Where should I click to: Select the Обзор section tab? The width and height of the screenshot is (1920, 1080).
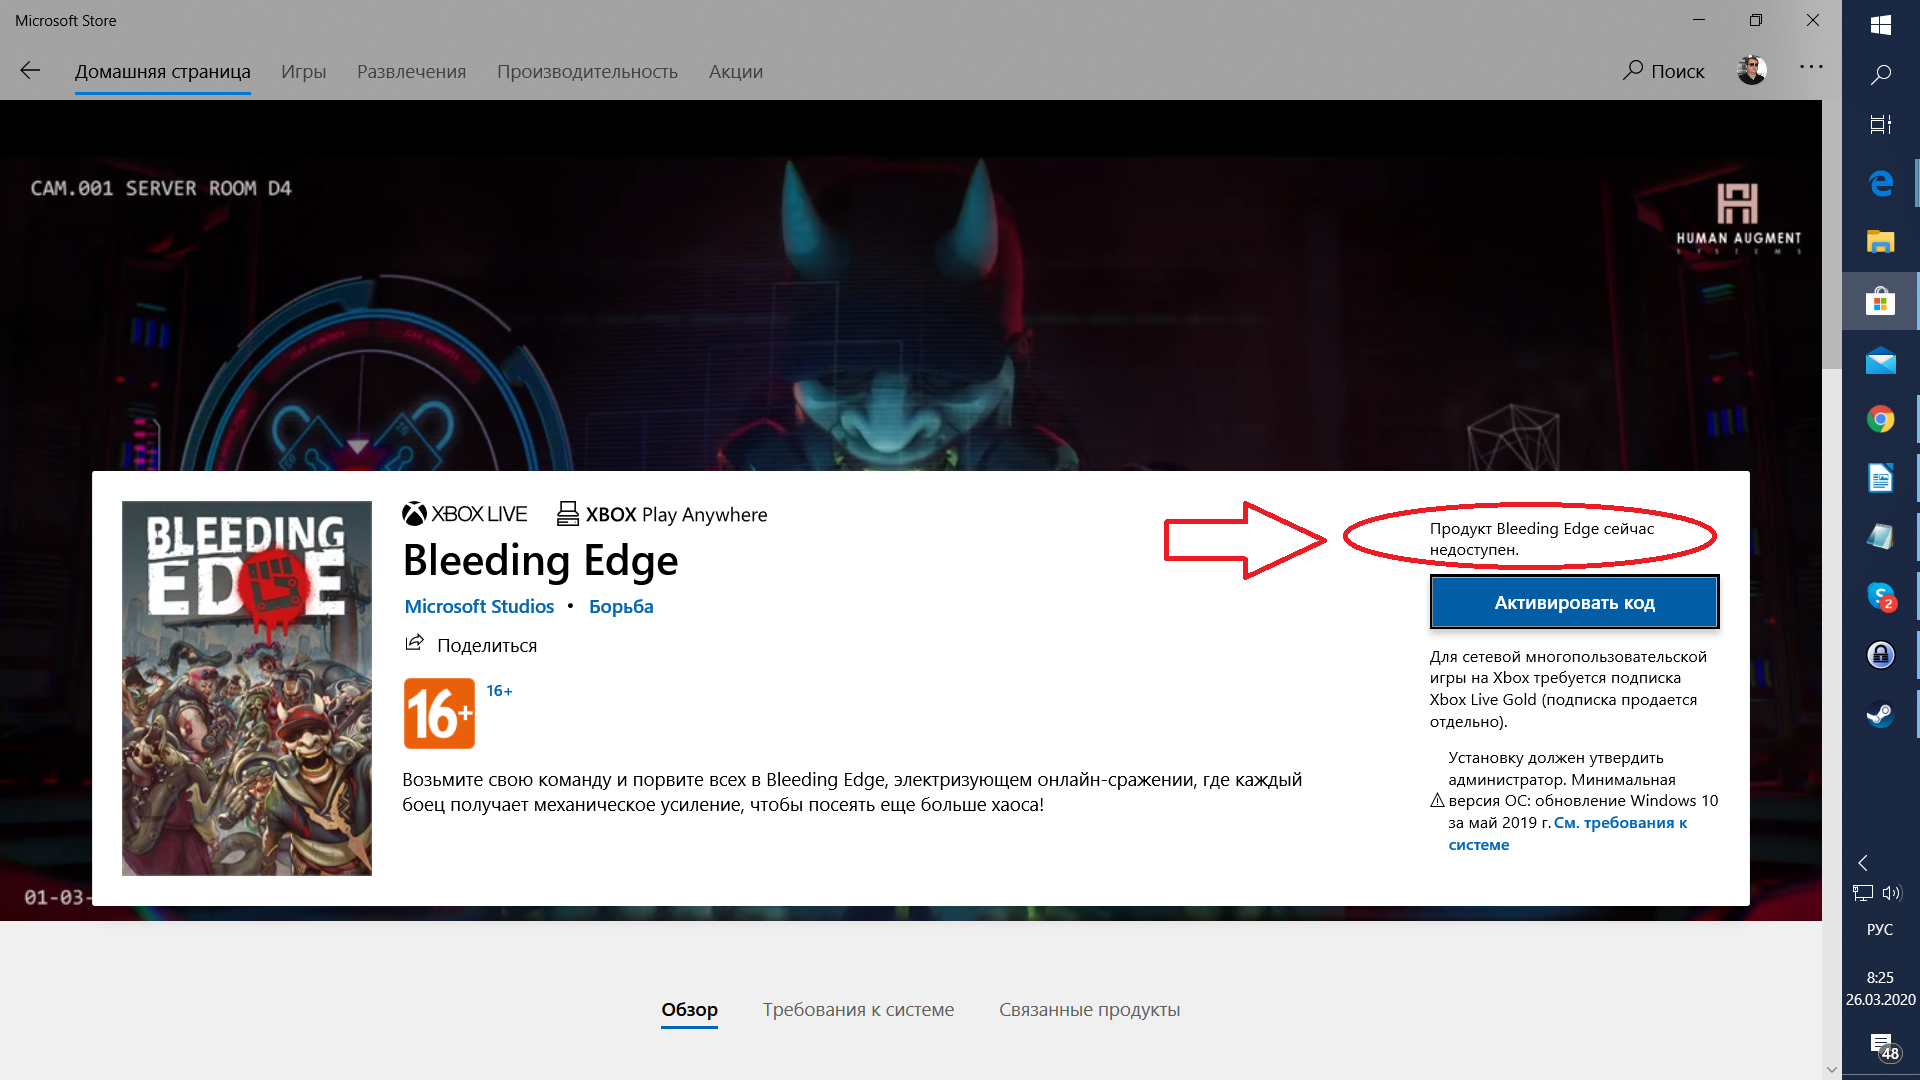click(x=689, y=1009)
